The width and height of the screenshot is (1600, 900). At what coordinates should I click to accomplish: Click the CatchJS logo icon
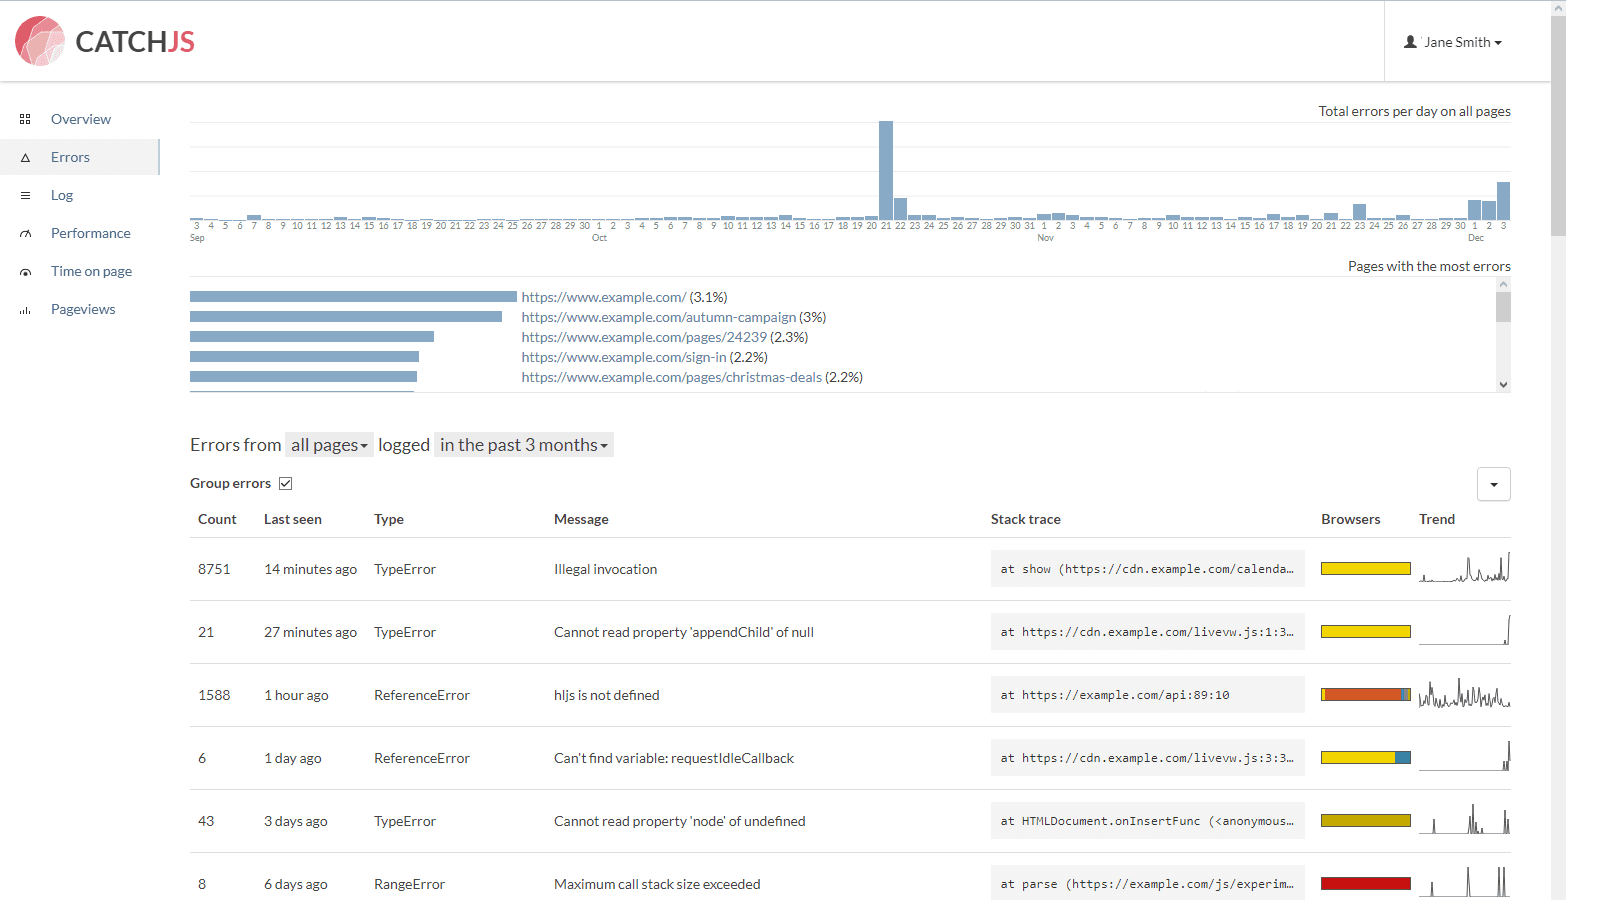point(38,41)
